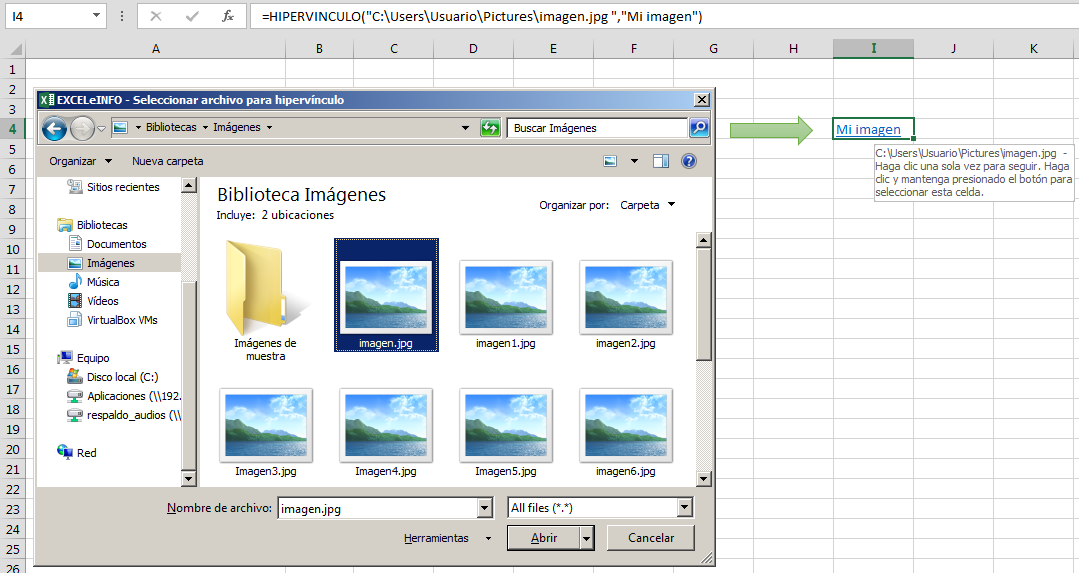Select Documentos in the Bibliotecas tree

point(116,244)
